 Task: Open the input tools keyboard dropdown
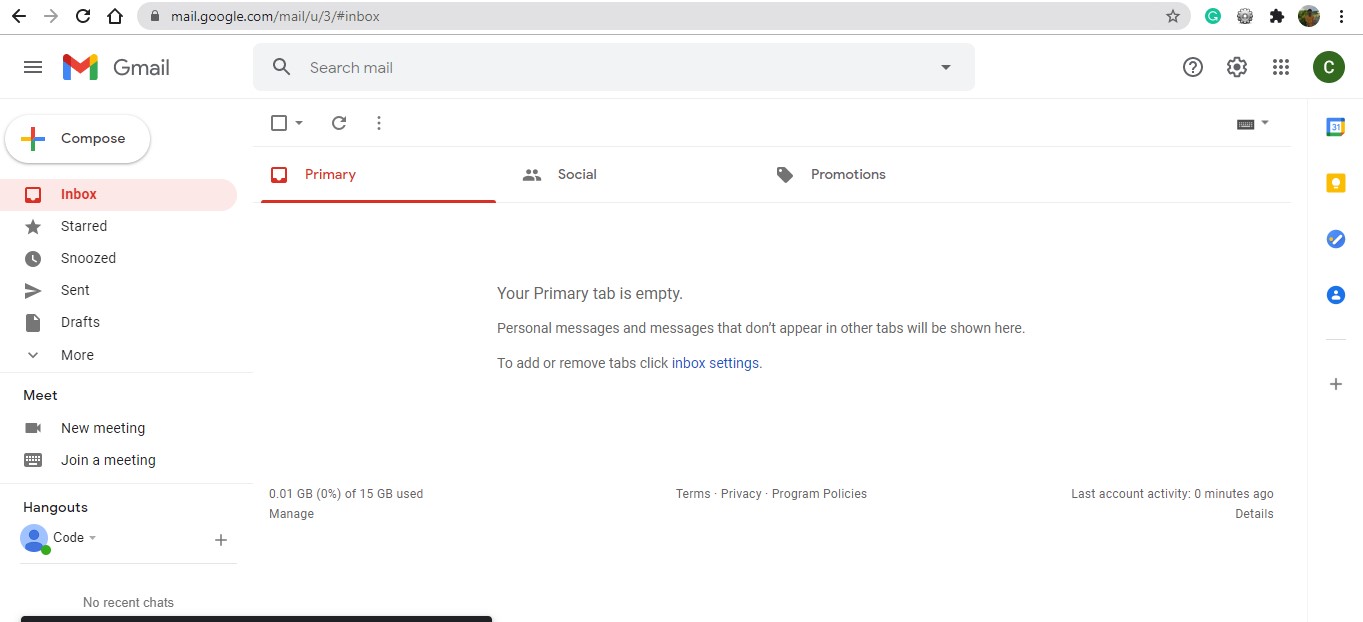click(x=1264, y=123)
